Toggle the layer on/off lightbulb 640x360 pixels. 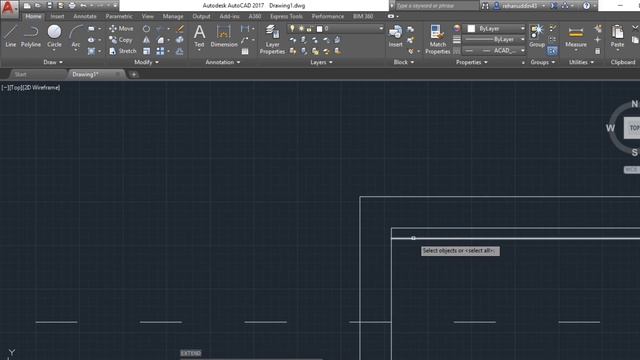pos(292,29)
